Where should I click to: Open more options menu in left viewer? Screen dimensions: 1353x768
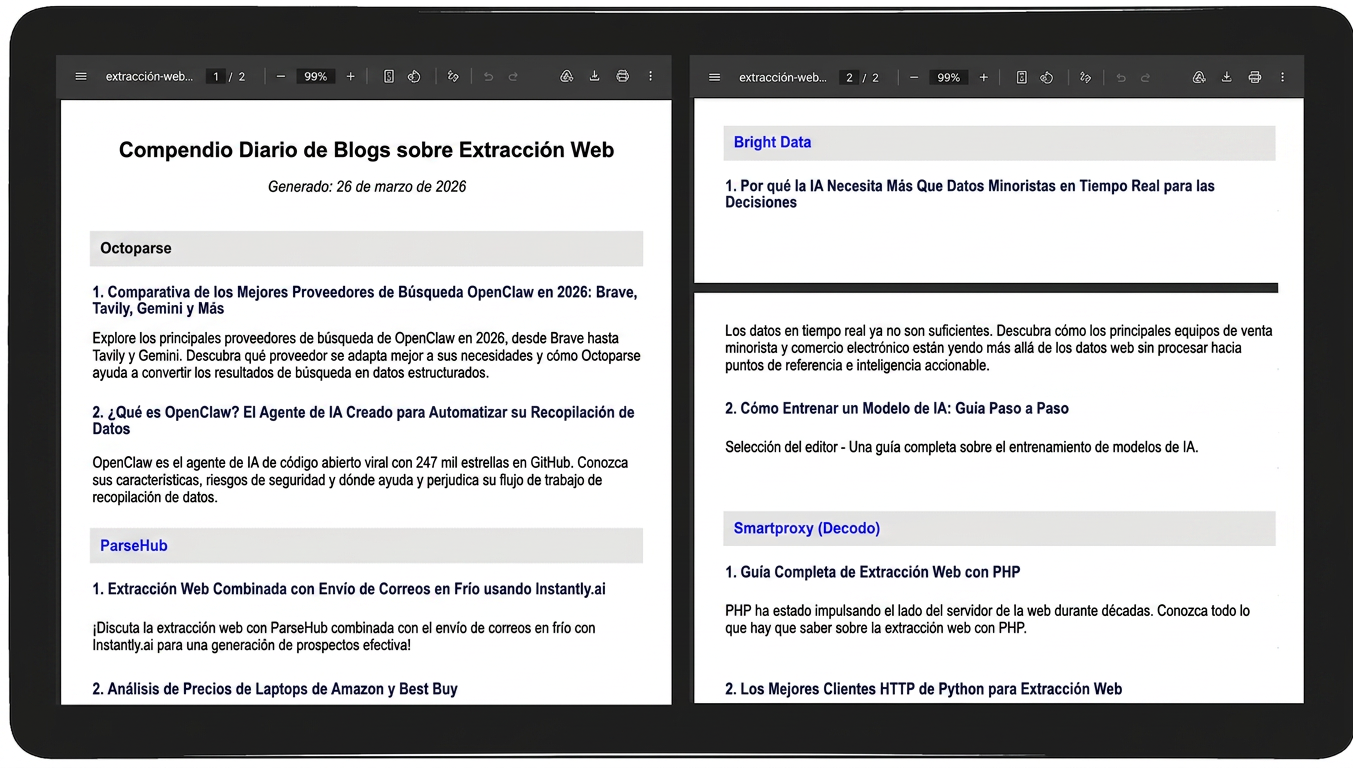tap(650, 77)
